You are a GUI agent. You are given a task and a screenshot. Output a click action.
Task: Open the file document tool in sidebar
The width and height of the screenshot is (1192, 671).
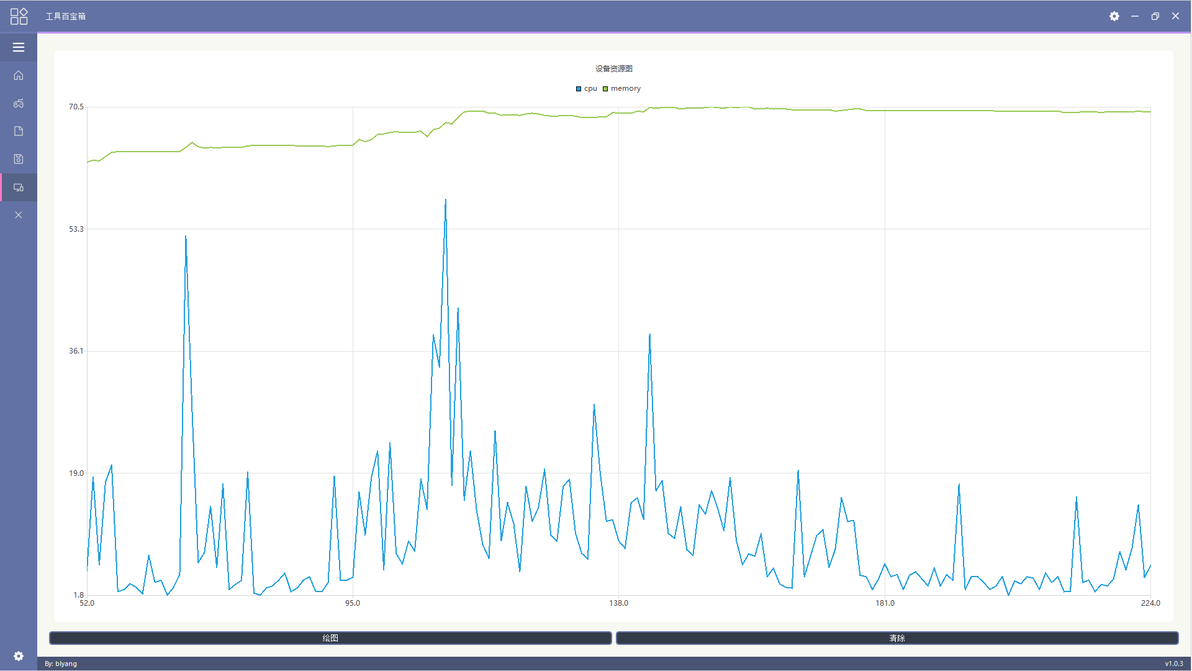tap(18, 131)
